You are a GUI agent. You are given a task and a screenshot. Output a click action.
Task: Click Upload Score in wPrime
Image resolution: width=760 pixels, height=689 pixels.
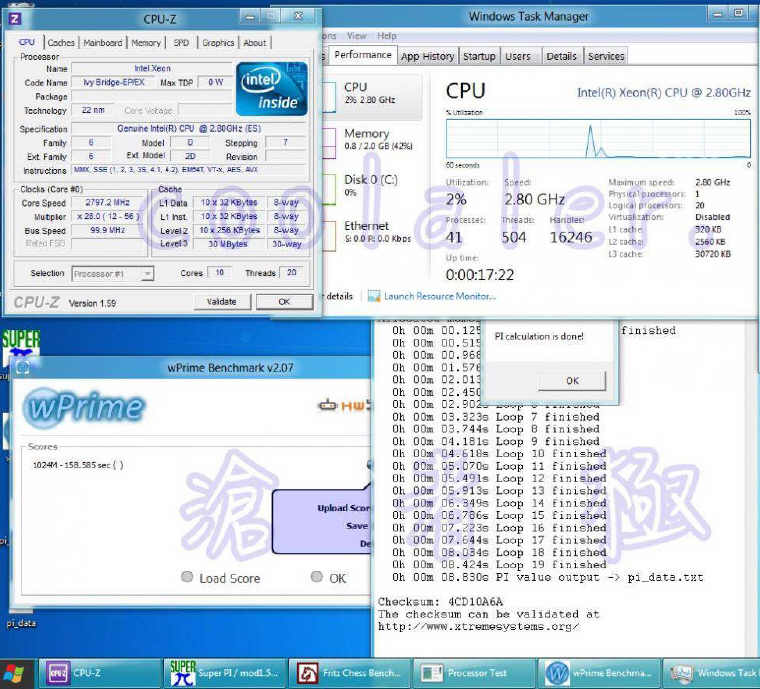pyautogui.click(x=344, y=508)
